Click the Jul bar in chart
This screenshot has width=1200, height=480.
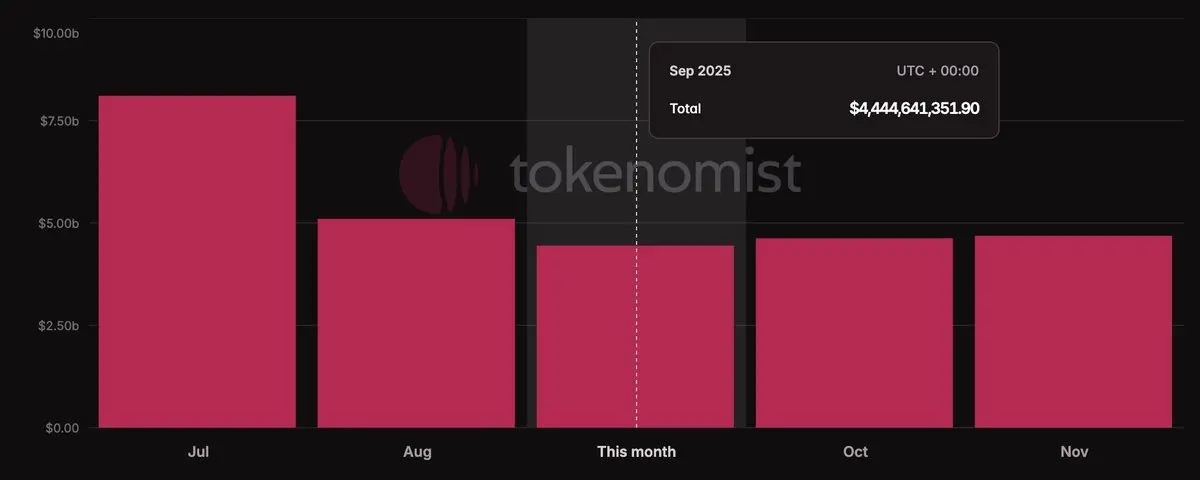point(197,262)
